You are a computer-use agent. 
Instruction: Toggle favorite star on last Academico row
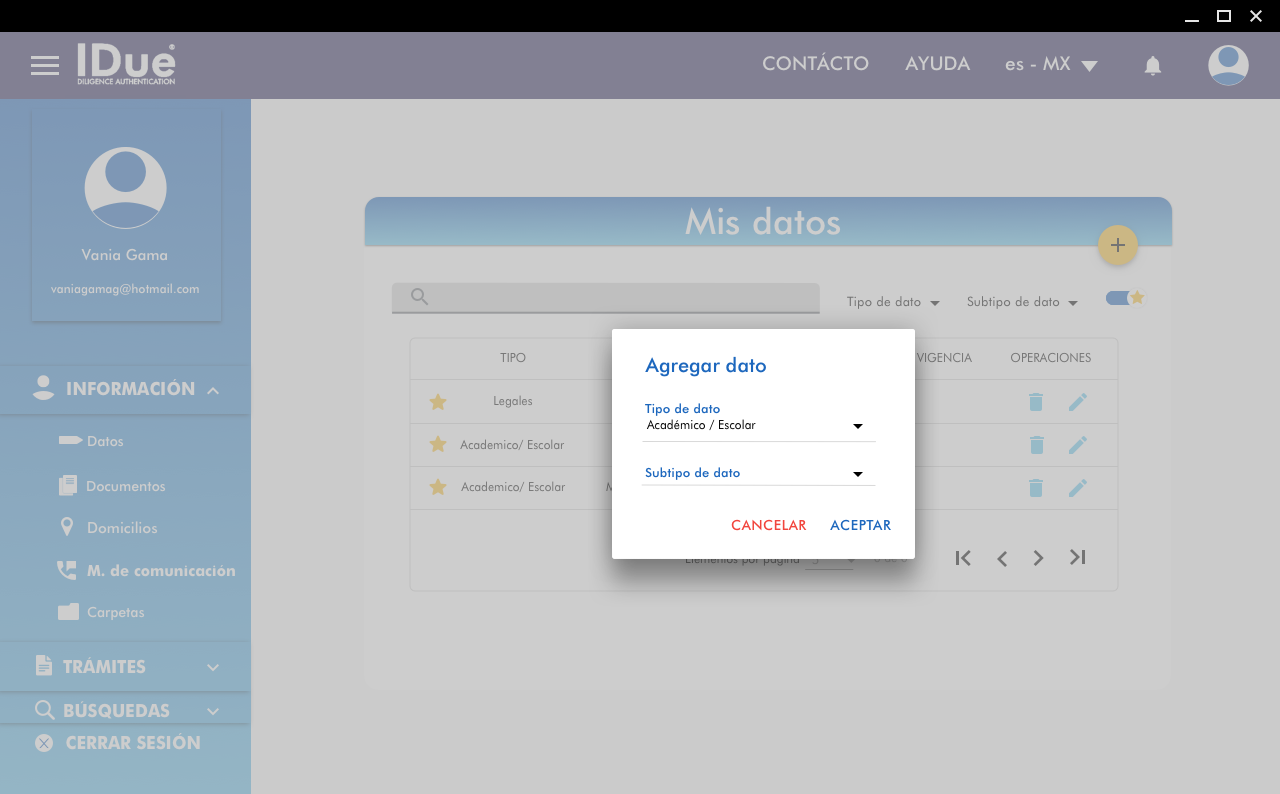[437, 487]
